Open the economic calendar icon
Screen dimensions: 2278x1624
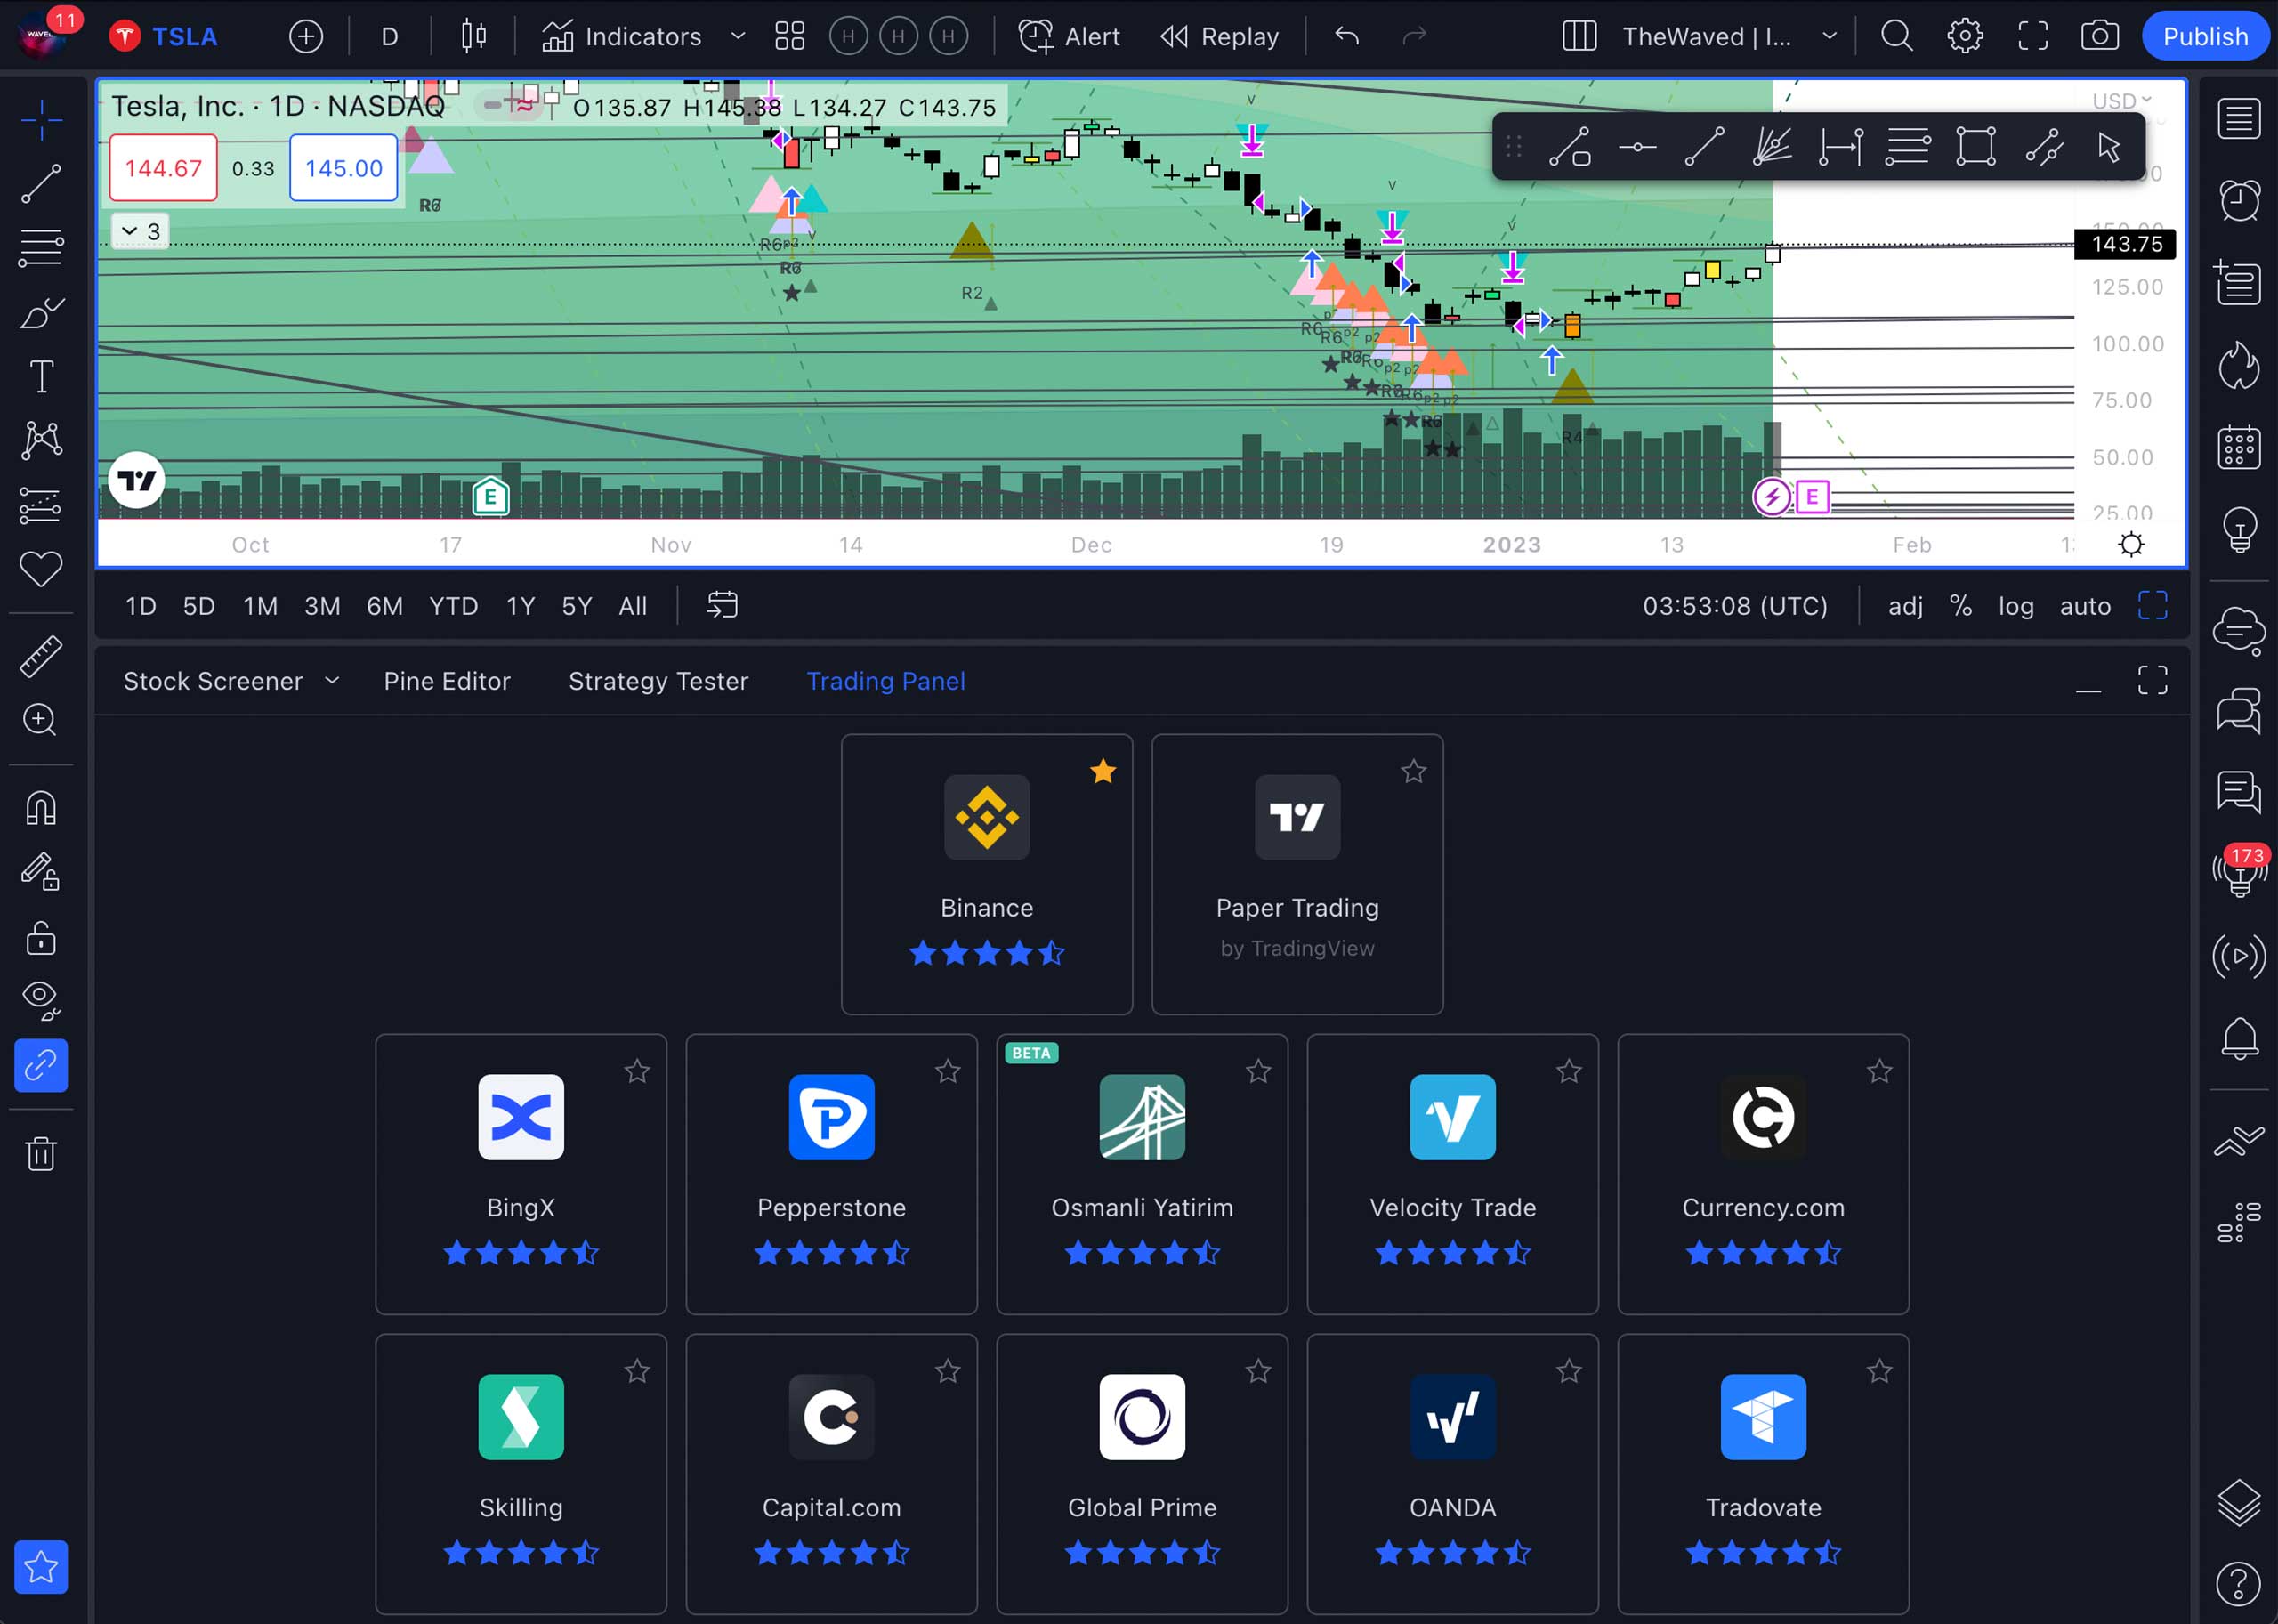[2239, 447]
